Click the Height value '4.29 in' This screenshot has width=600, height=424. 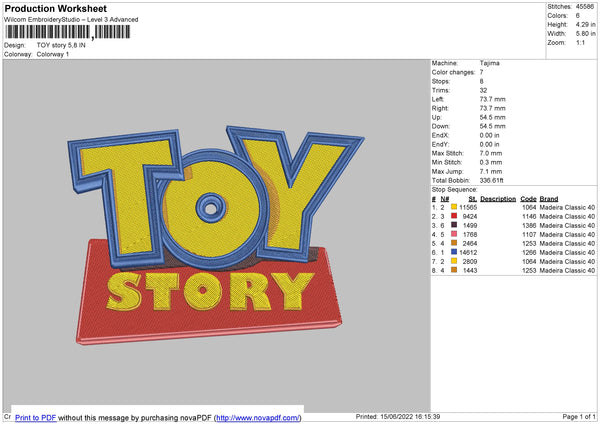585,24
